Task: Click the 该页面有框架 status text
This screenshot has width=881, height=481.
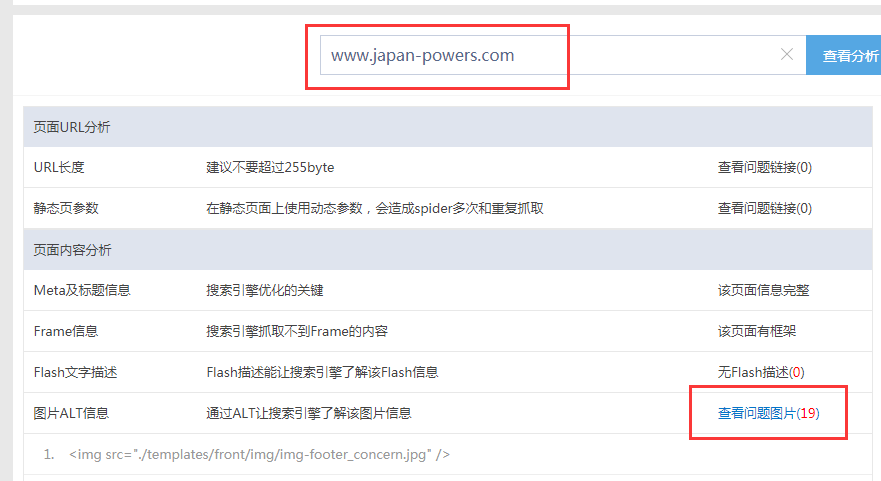Action: click(x=757, y=331)
